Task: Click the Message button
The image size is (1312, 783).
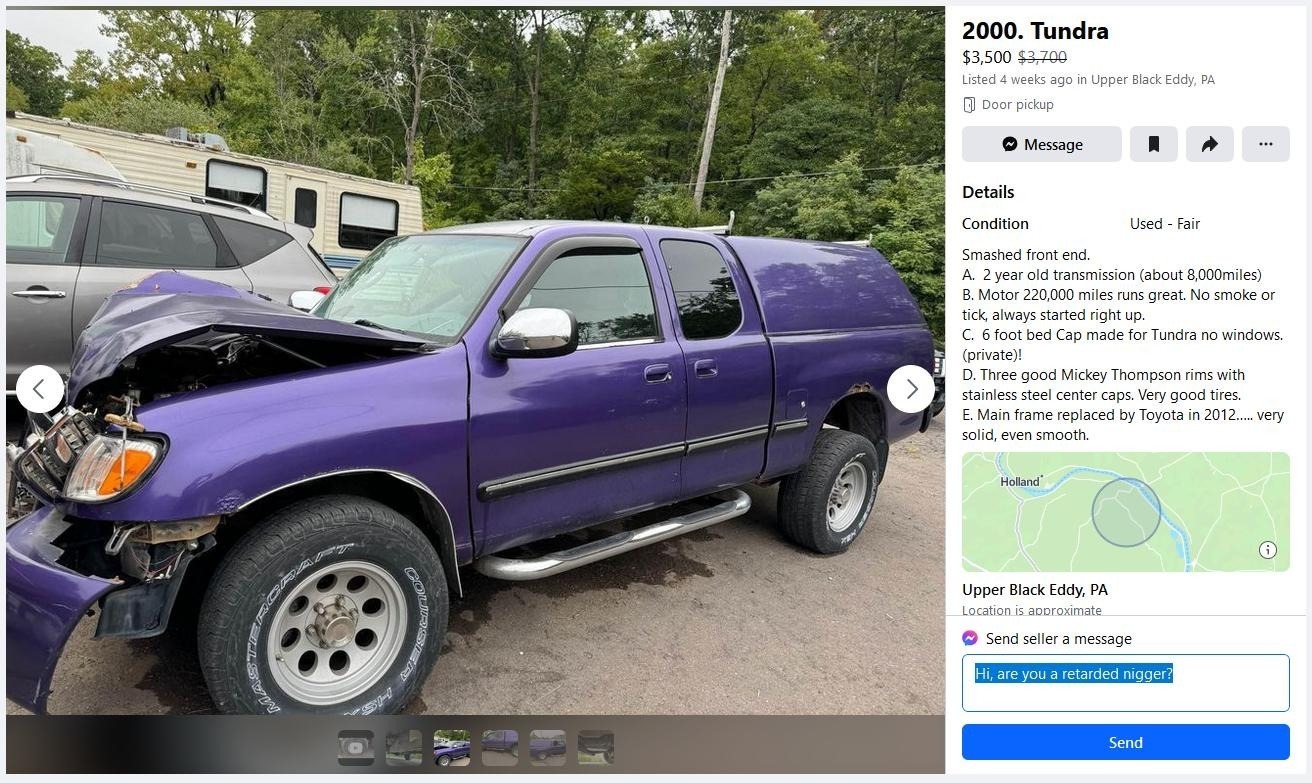Action: 1041,144
